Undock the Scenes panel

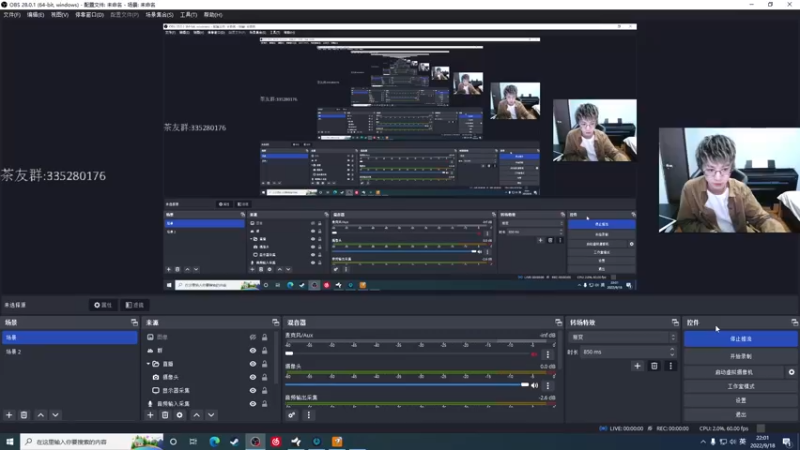pos(134,322)
